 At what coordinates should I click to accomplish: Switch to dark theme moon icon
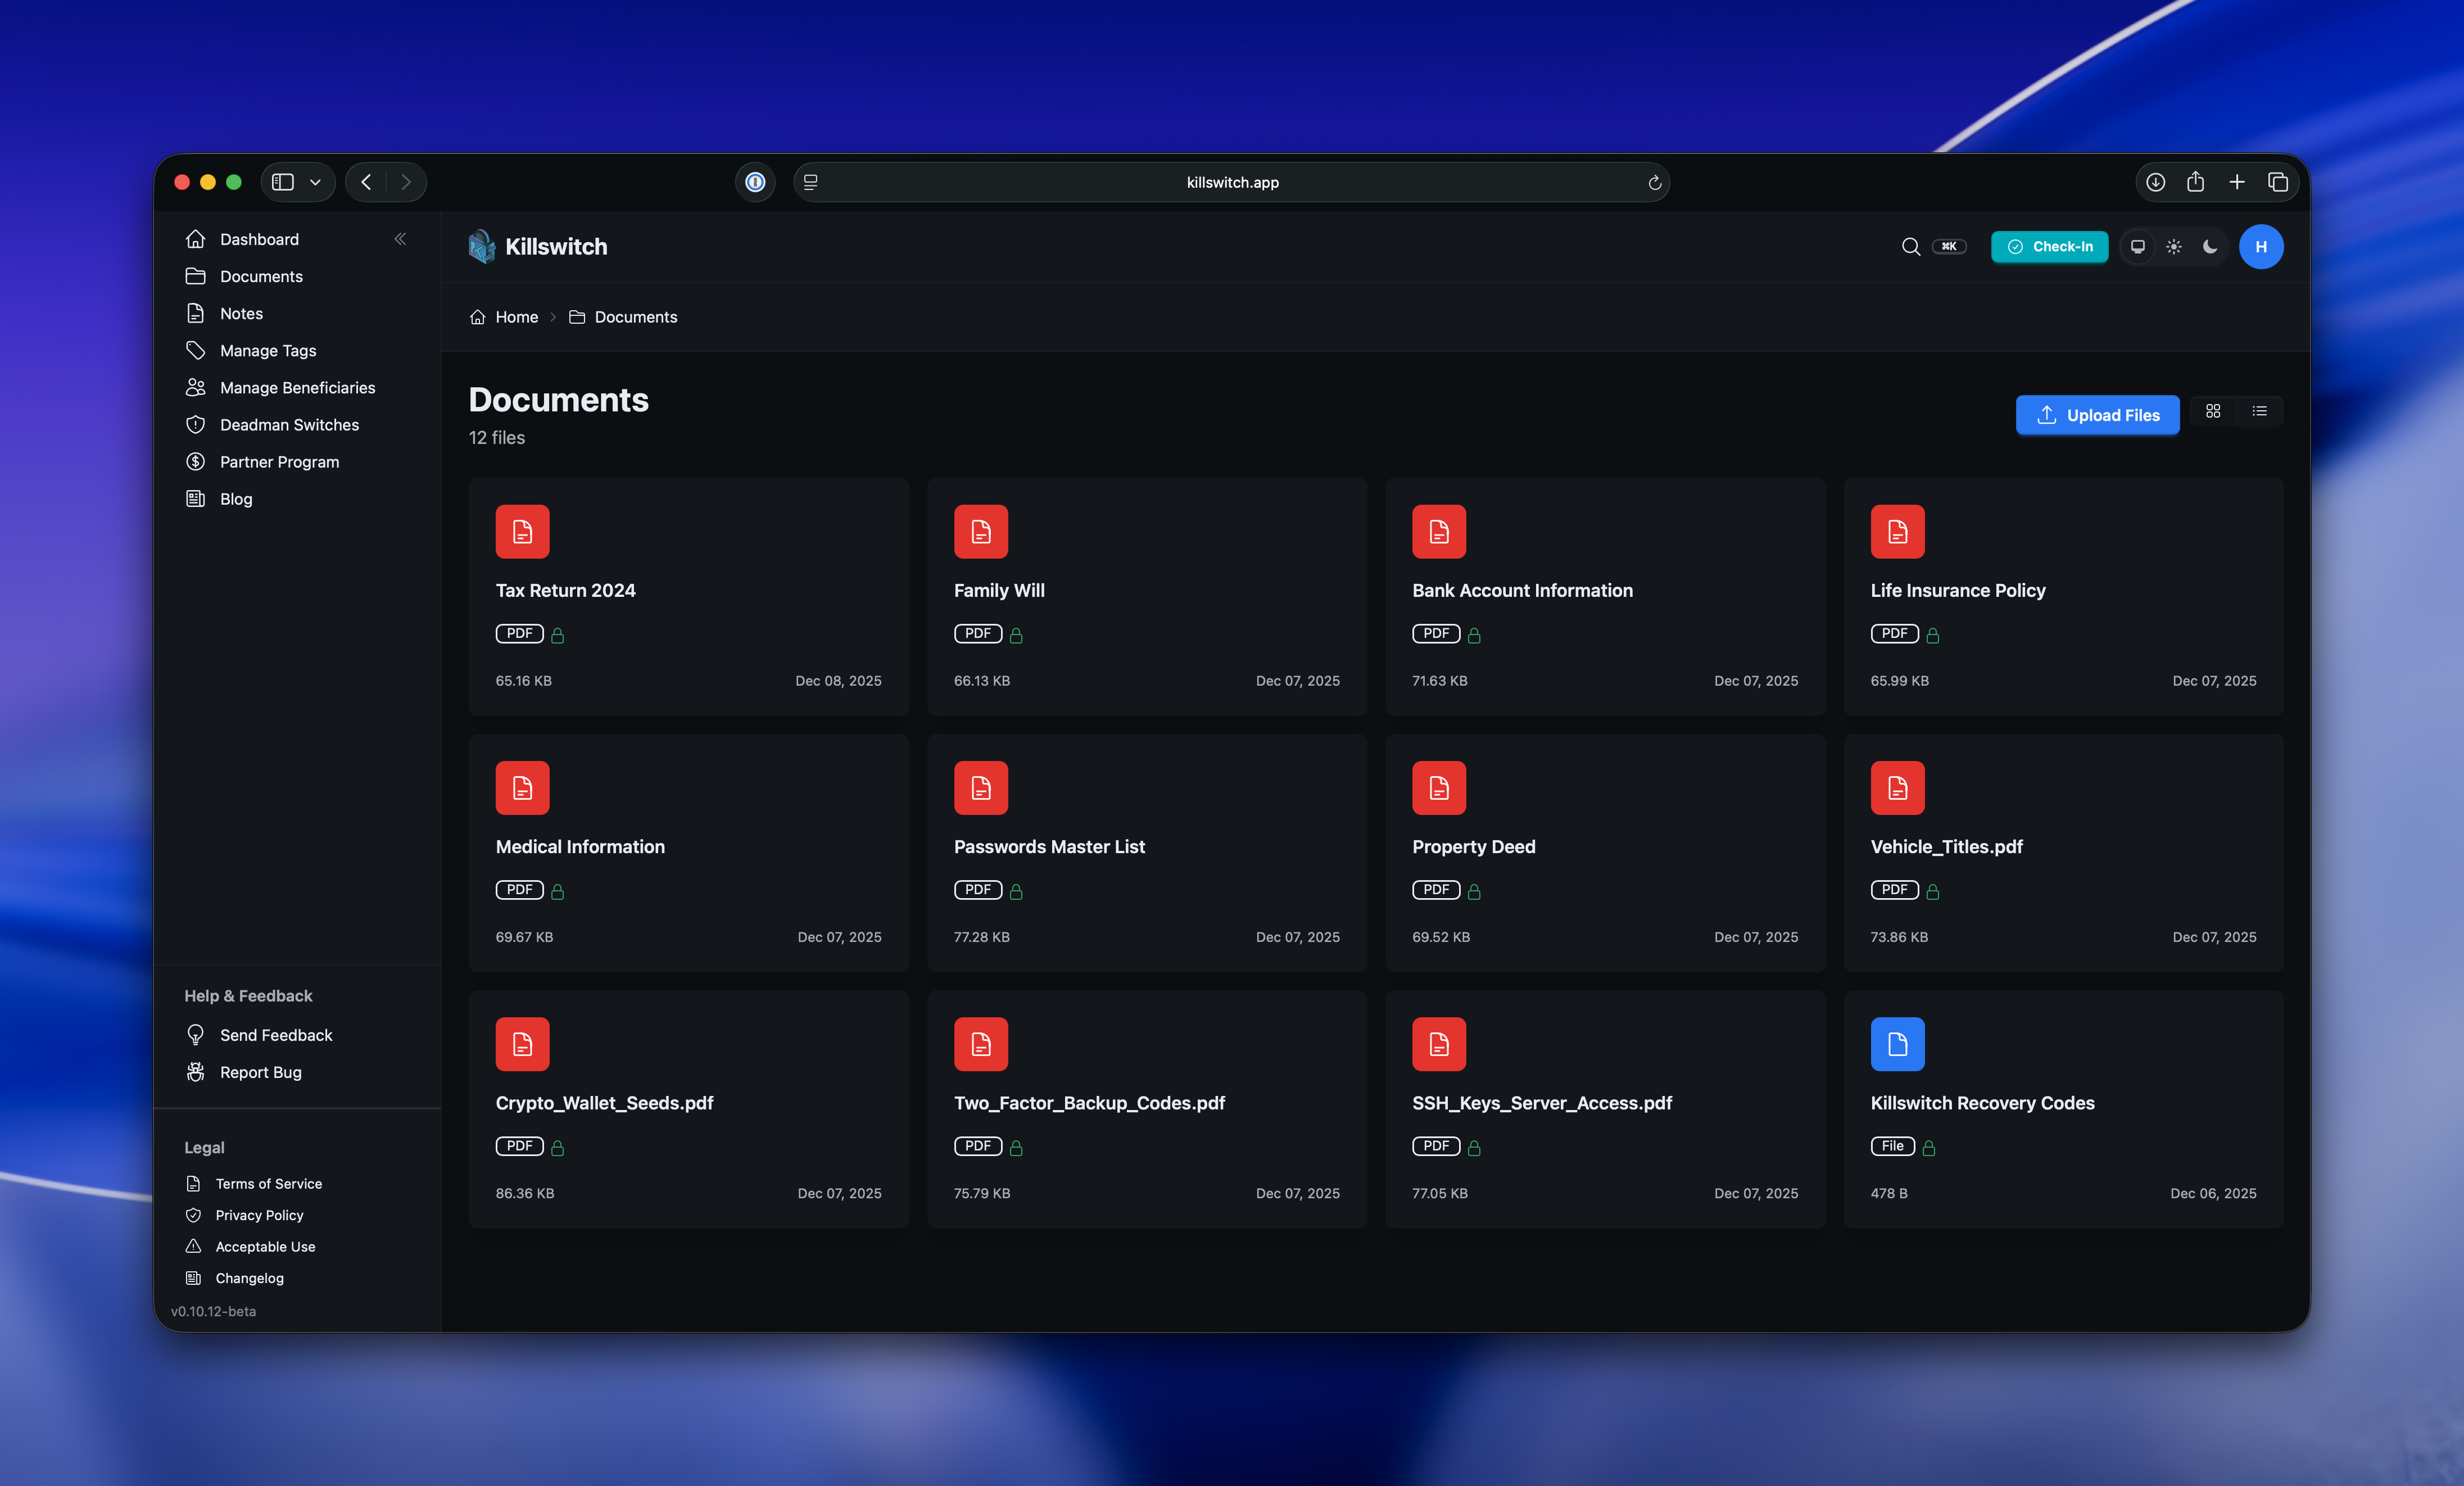pos(2210,247)
